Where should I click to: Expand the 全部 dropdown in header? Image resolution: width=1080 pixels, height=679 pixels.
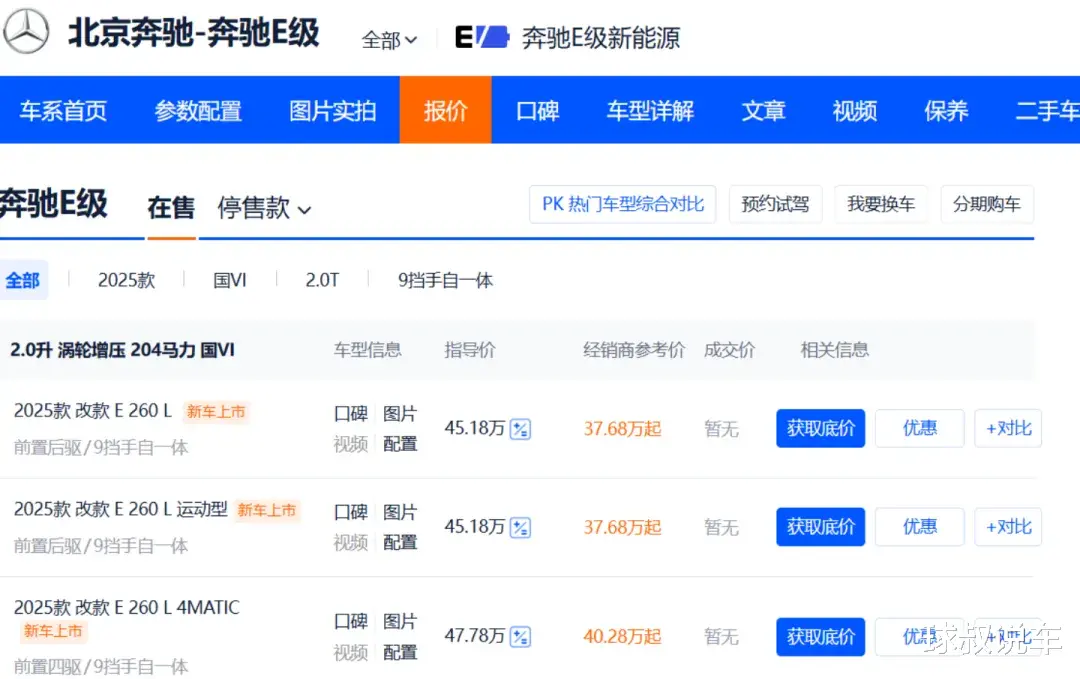tap(389, 40)
